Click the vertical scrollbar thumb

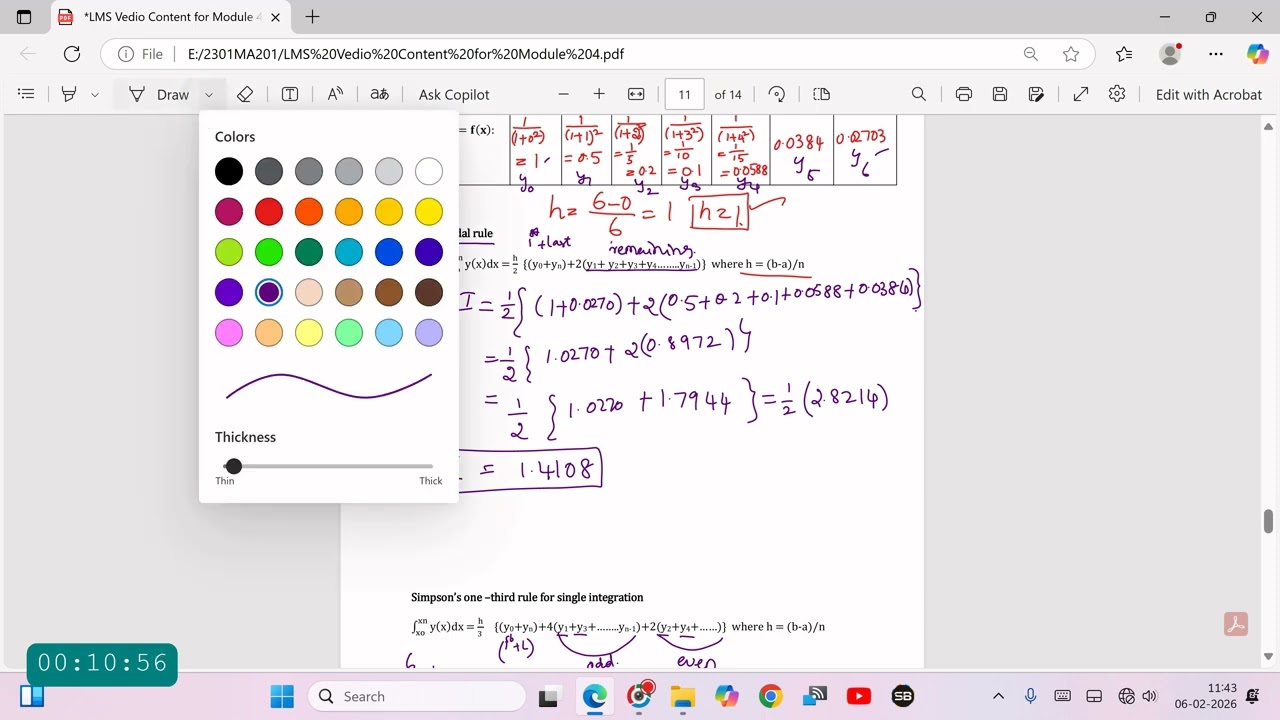point(1269,521)
